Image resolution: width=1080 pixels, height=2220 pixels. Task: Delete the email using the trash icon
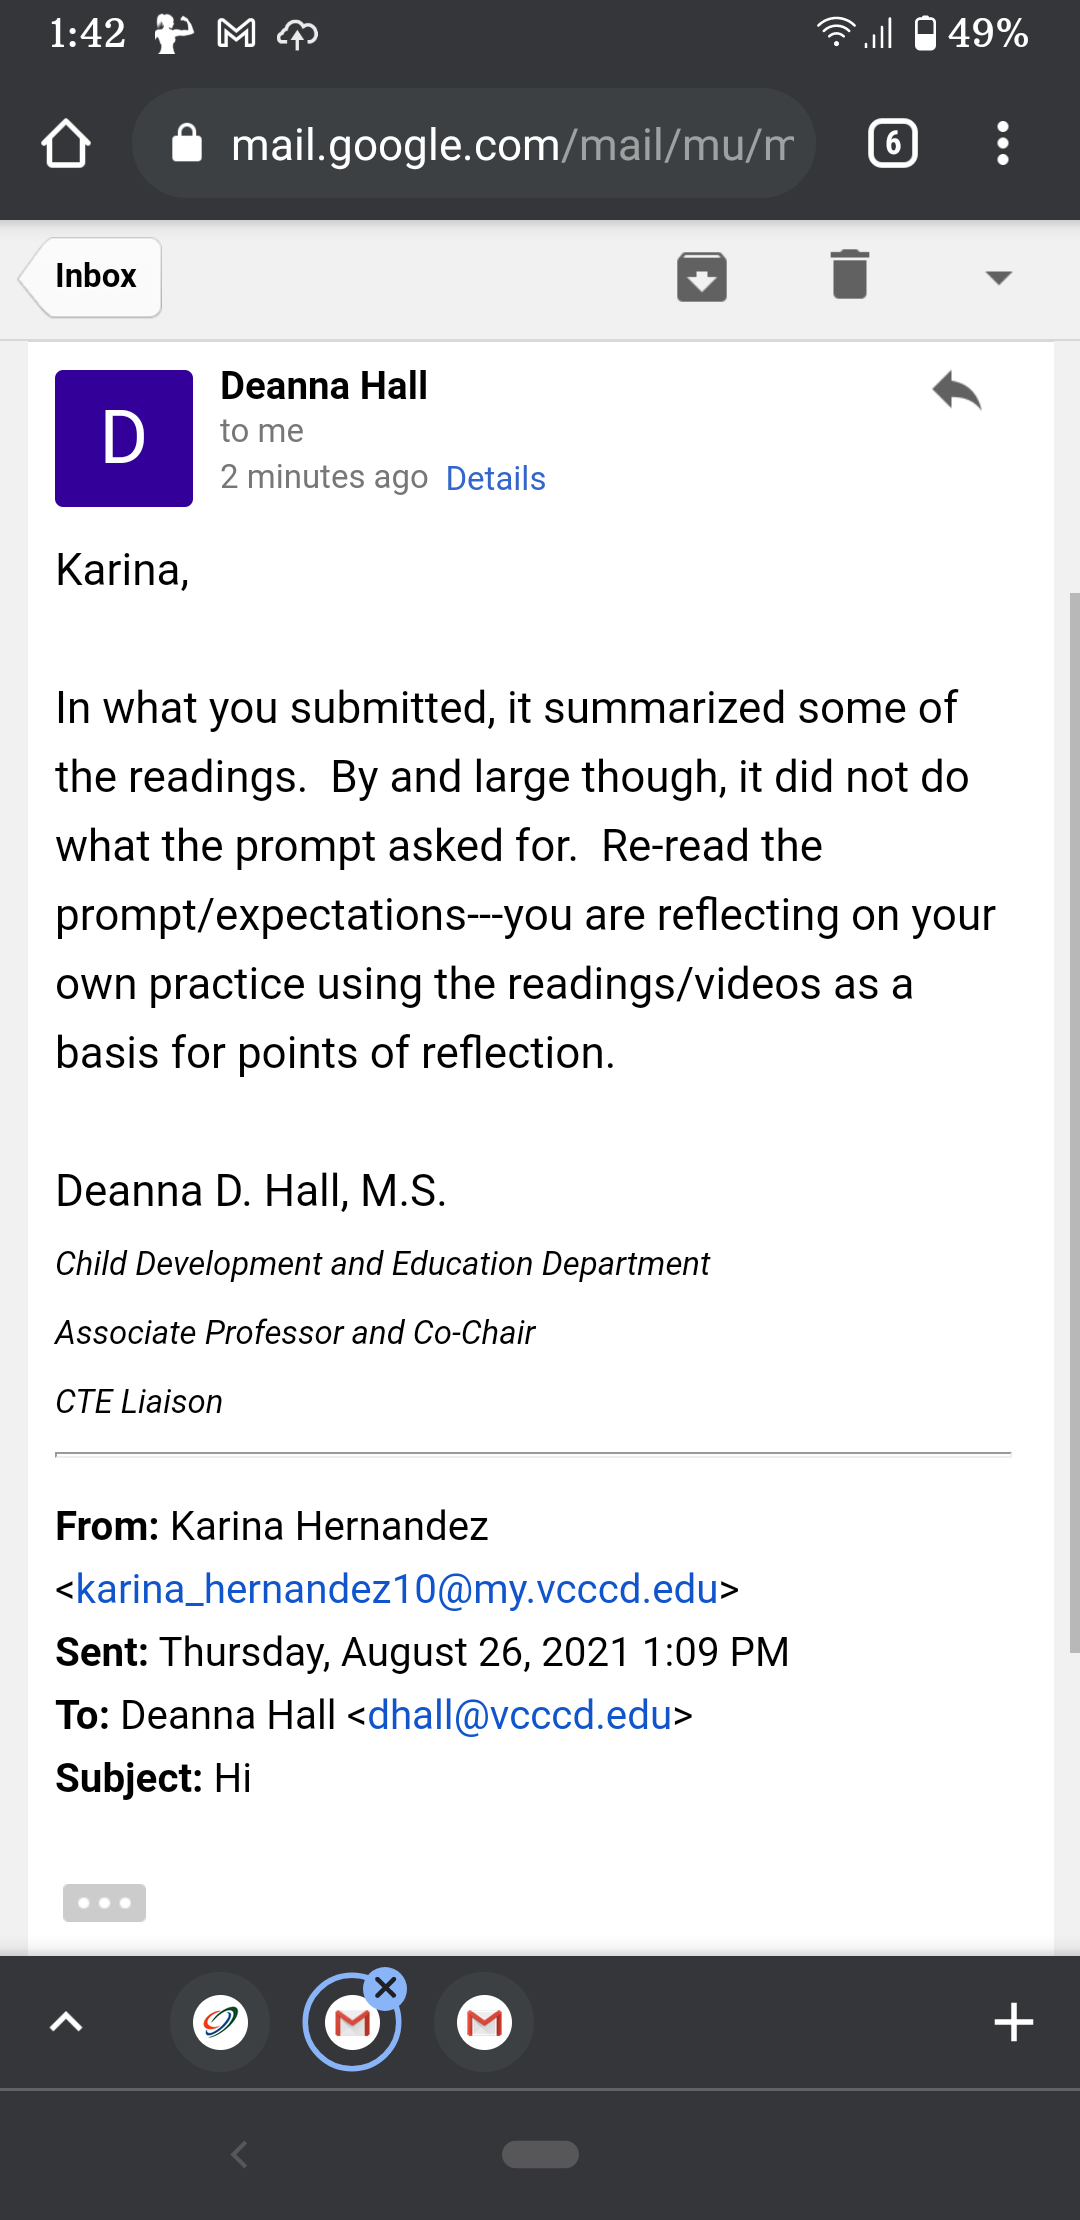coord(850,275)
